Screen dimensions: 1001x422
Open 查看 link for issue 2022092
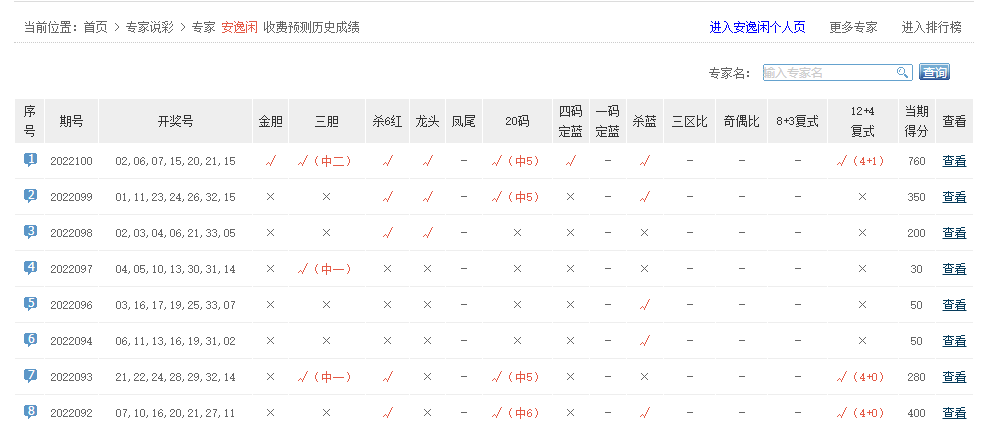[954, 413]
